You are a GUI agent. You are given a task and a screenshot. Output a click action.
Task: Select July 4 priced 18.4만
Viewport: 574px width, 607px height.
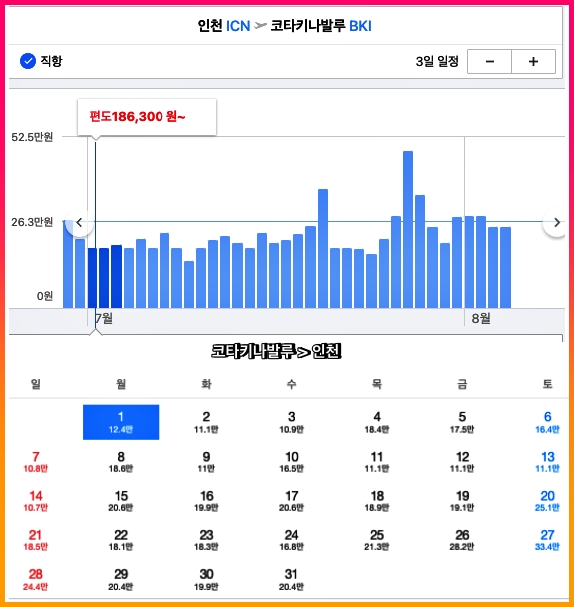pyautogui.click(x=377, y=422)
